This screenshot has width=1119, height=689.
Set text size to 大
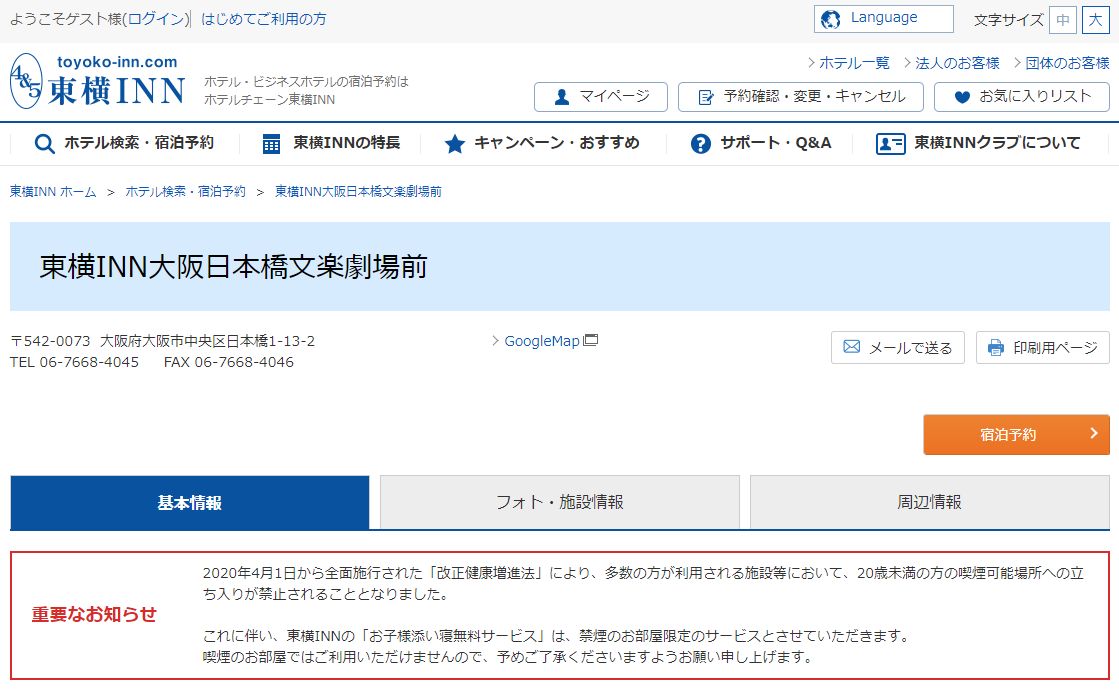[1095, 20]
